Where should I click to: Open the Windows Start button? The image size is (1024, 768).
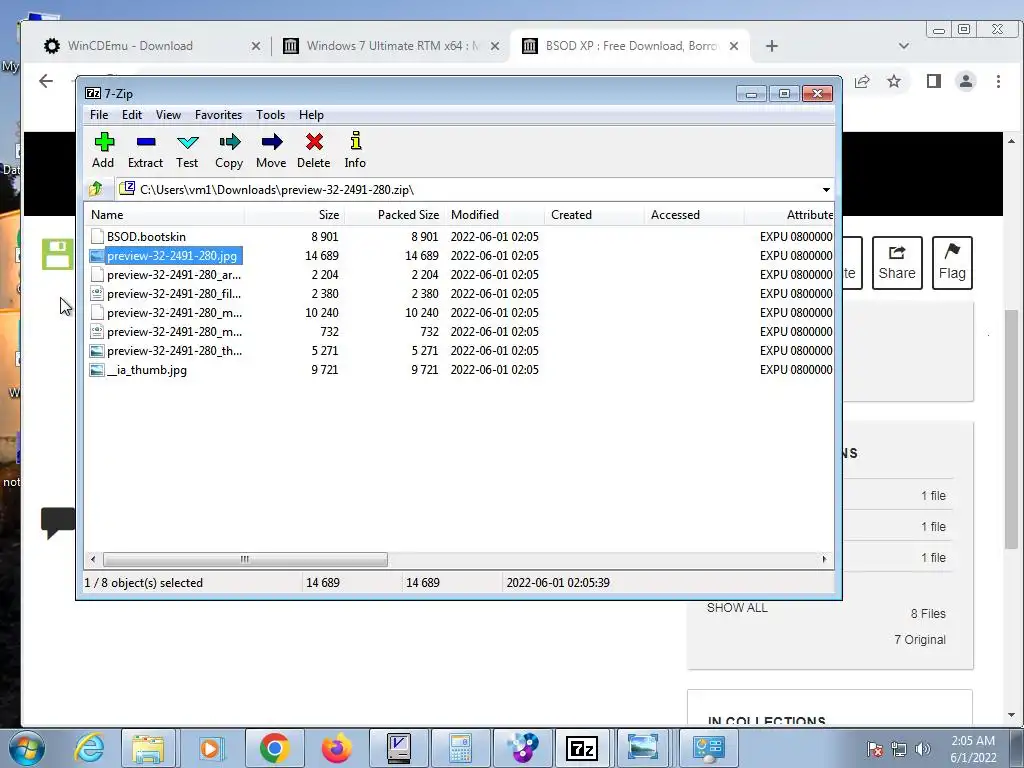coord(27,748)
